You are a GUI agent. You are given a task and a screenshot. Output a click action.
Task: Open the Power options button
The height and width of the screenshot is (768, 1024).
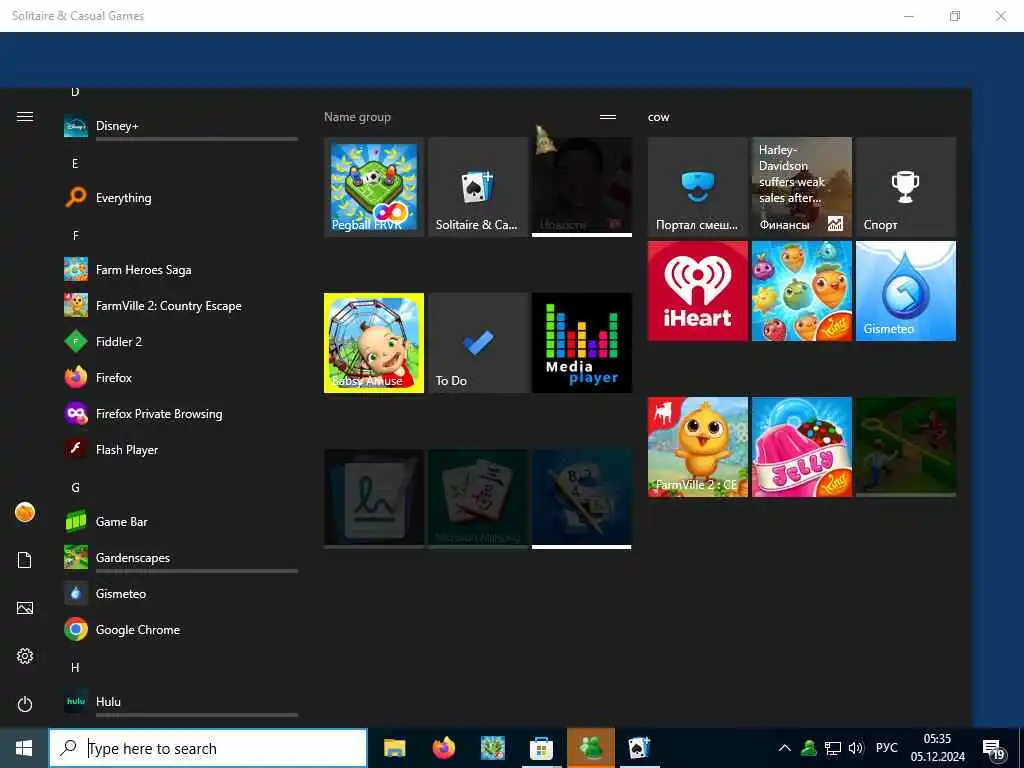(25, 704)
